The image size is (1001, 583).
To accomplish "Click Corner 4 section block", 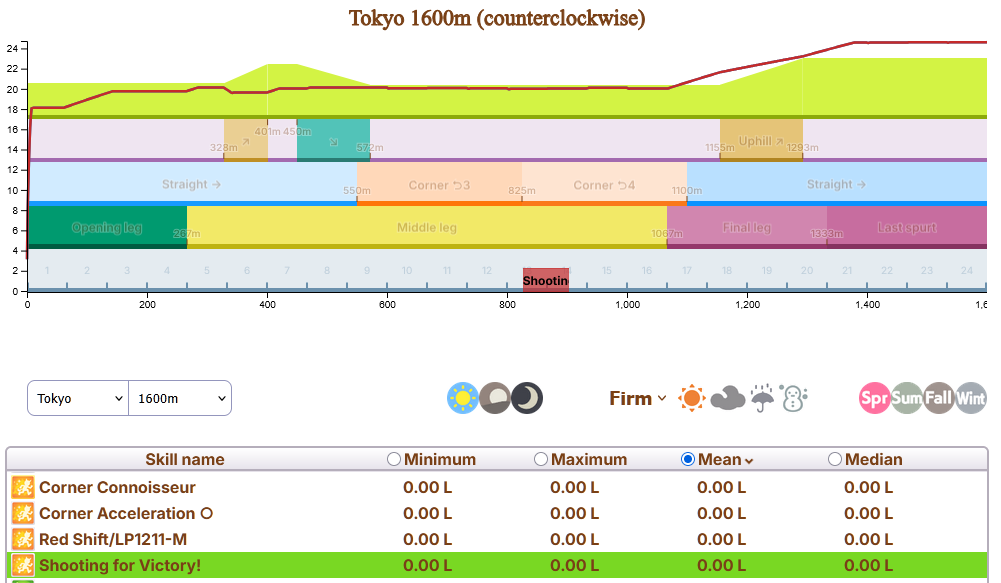I will click(x=604, y=184).
